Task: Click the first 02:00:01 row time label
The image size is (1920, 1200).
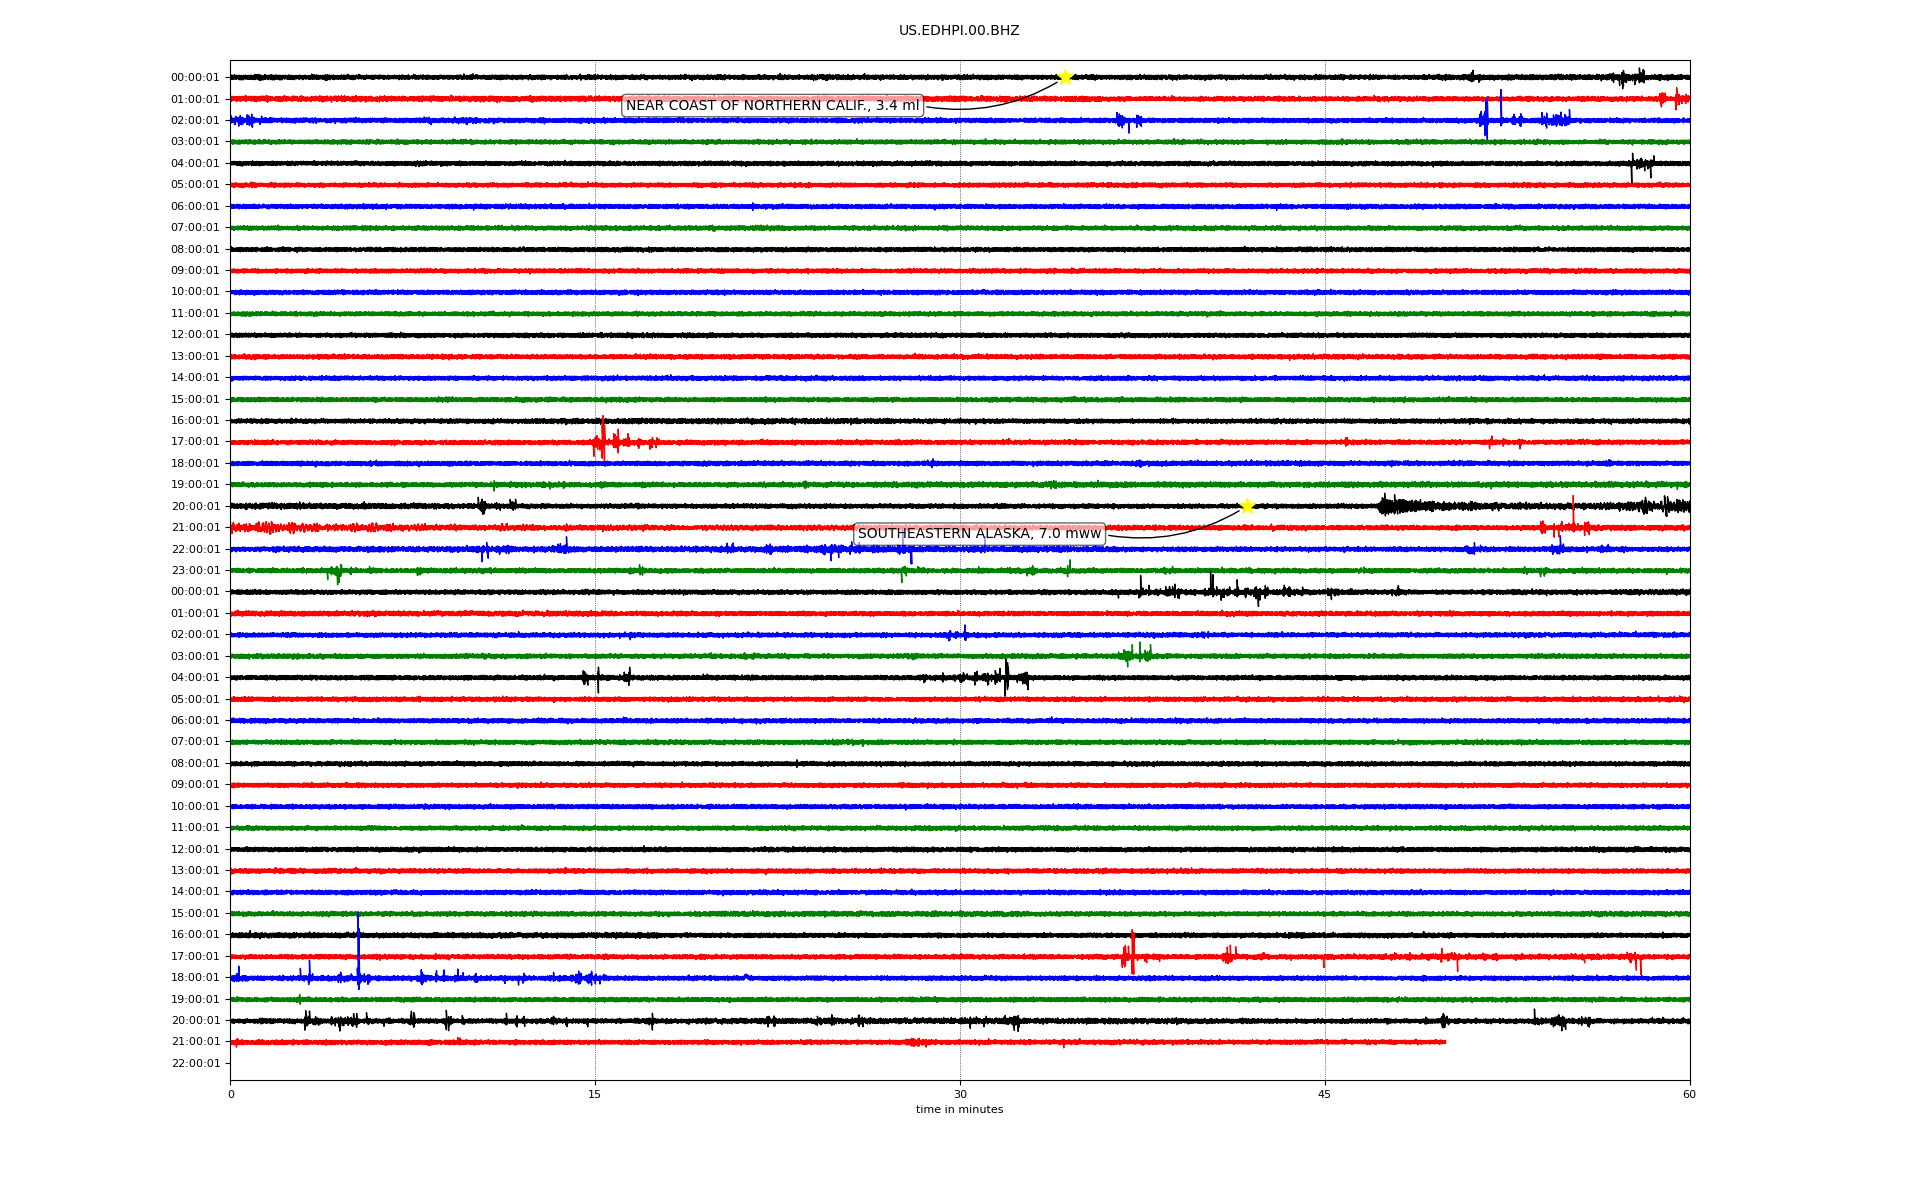Action: [x=195, y=121]
